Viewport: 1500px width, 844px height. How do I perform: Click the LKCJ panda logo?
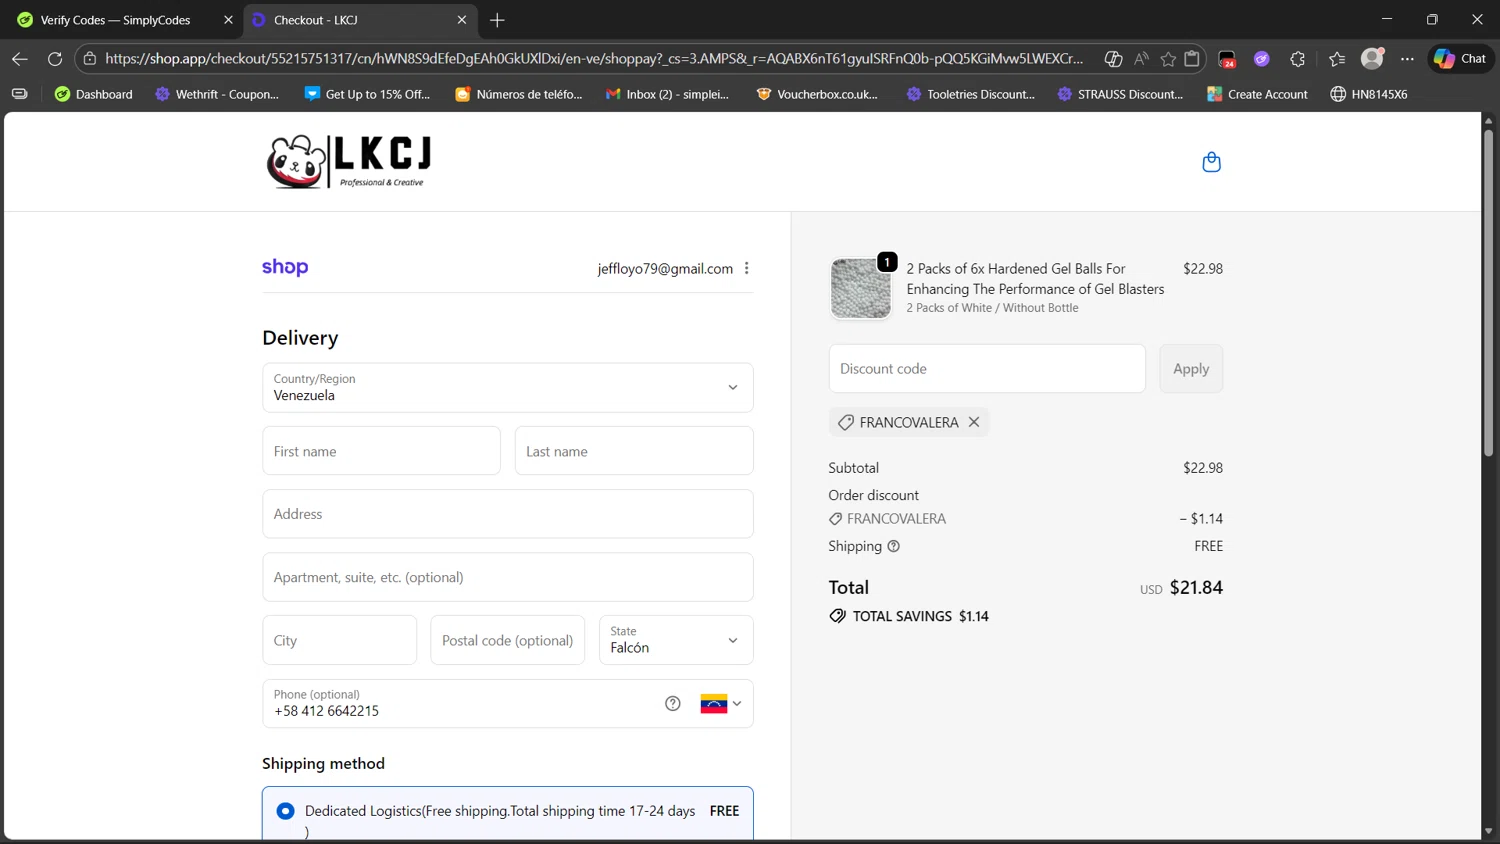point(349,161)
